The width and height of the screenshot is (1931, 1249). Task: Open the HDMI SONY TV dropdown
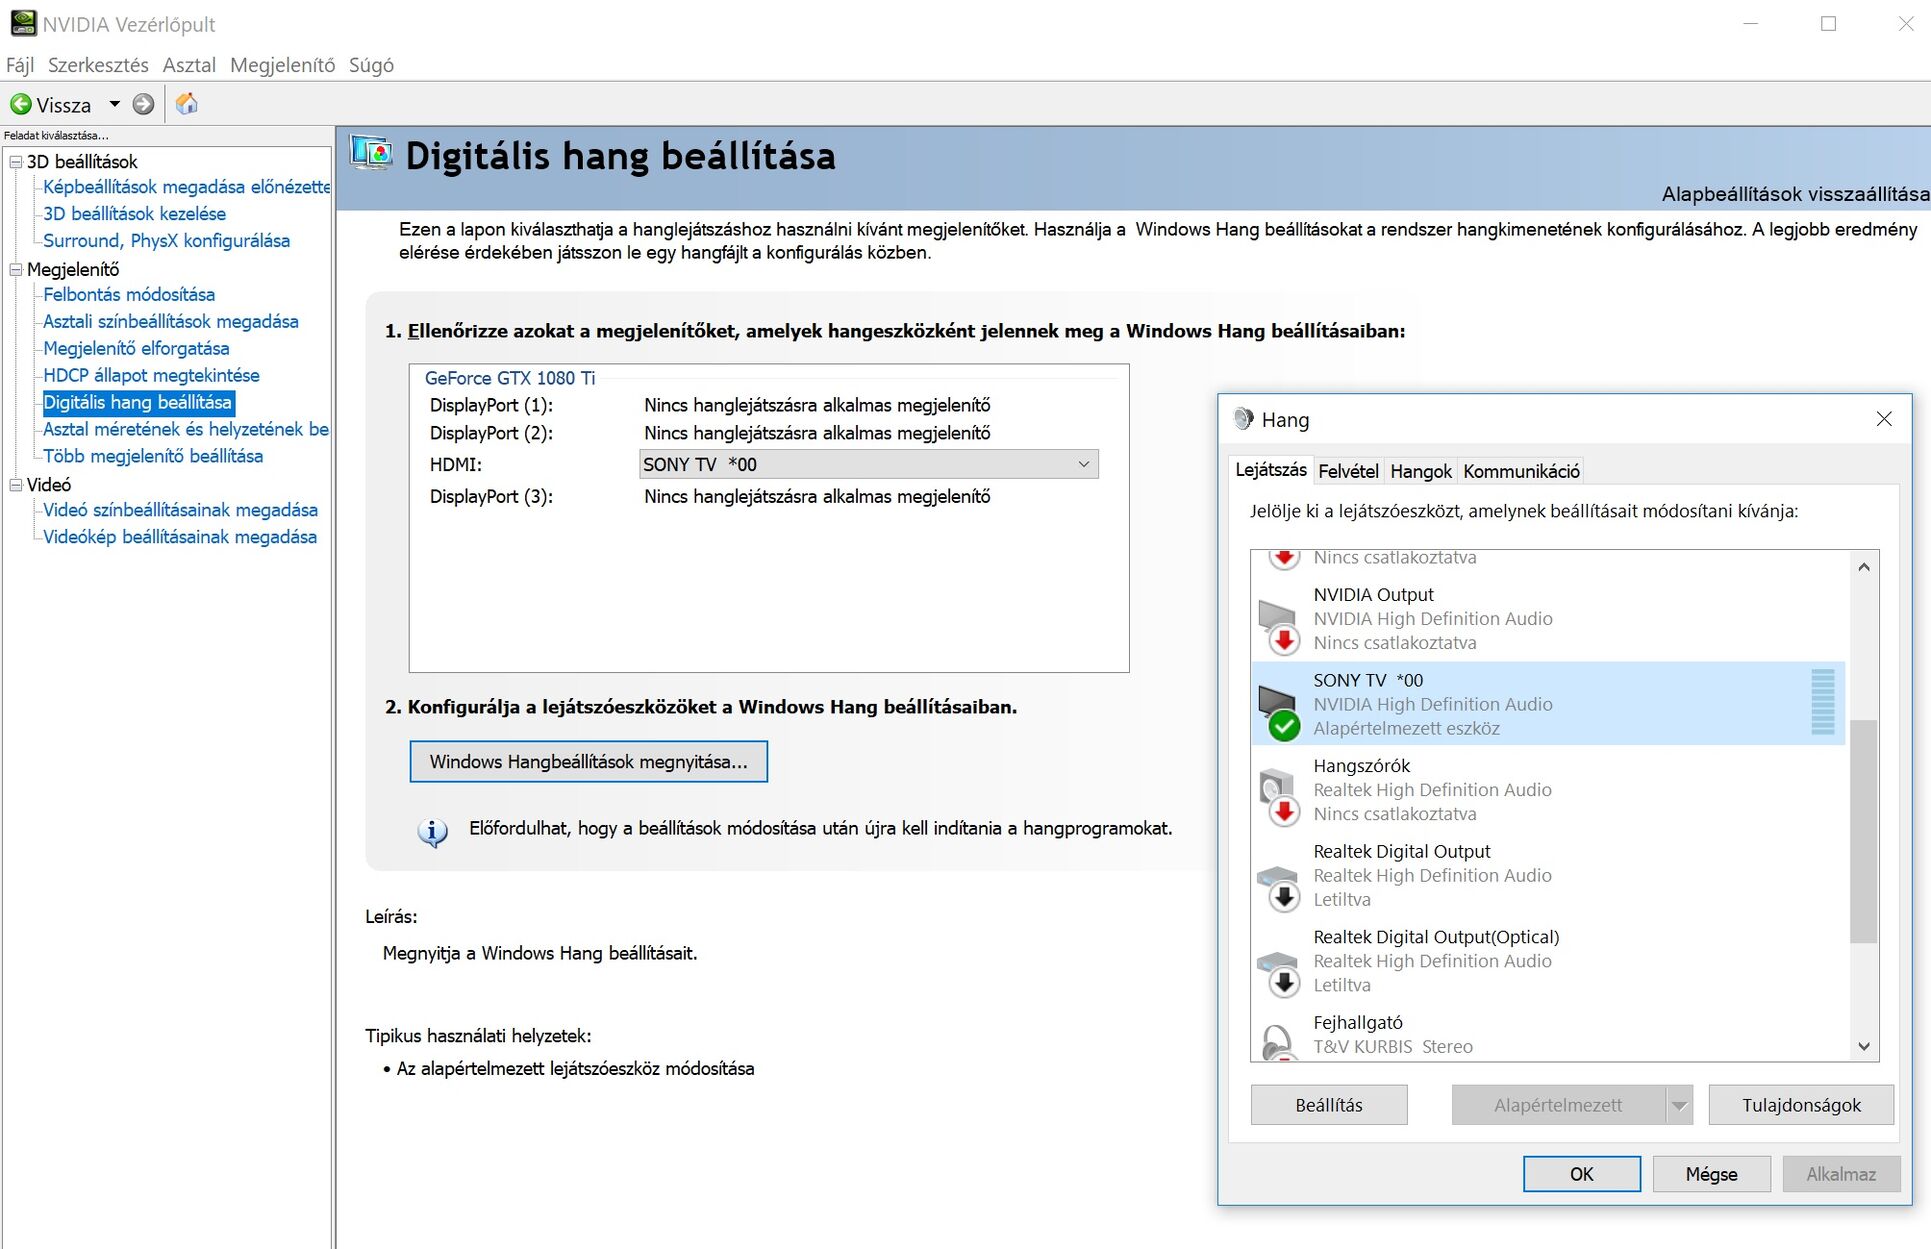click(x=1083, y=464)
